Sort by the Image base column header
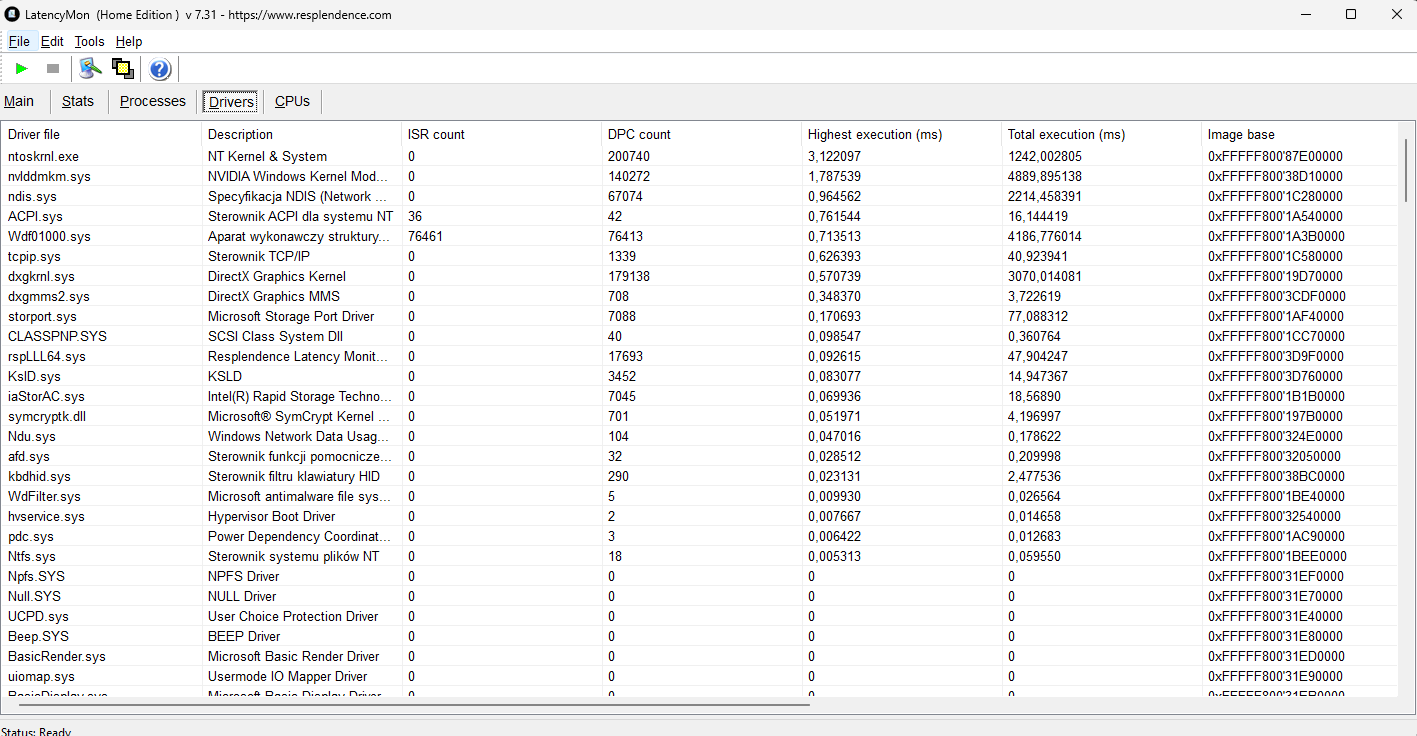Screen dimensions: 1417x736 [x=1299, y=134]
